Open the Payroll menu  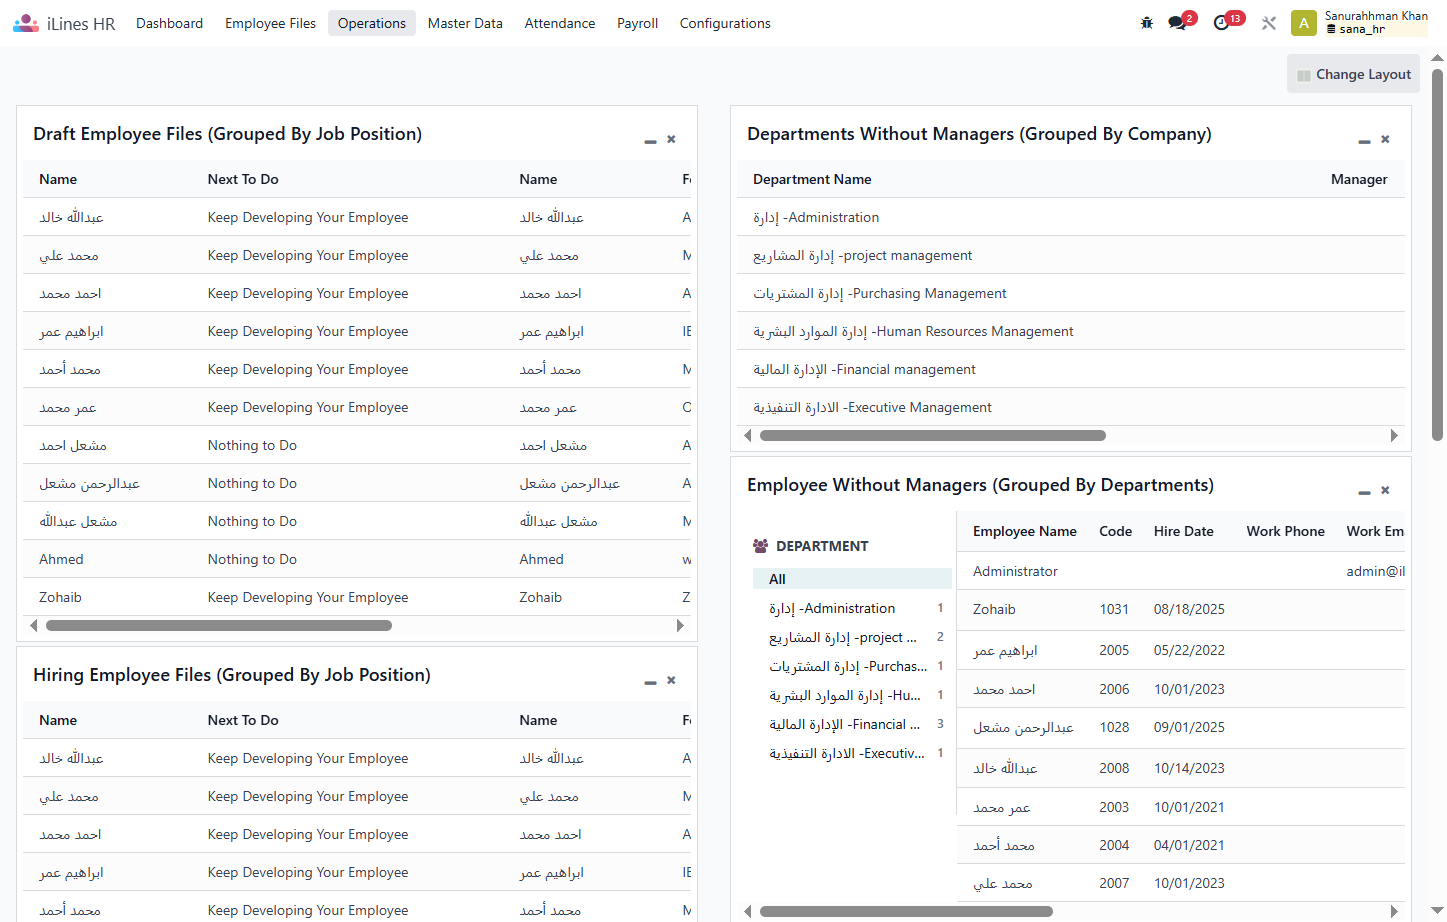(x=637, y=23)
